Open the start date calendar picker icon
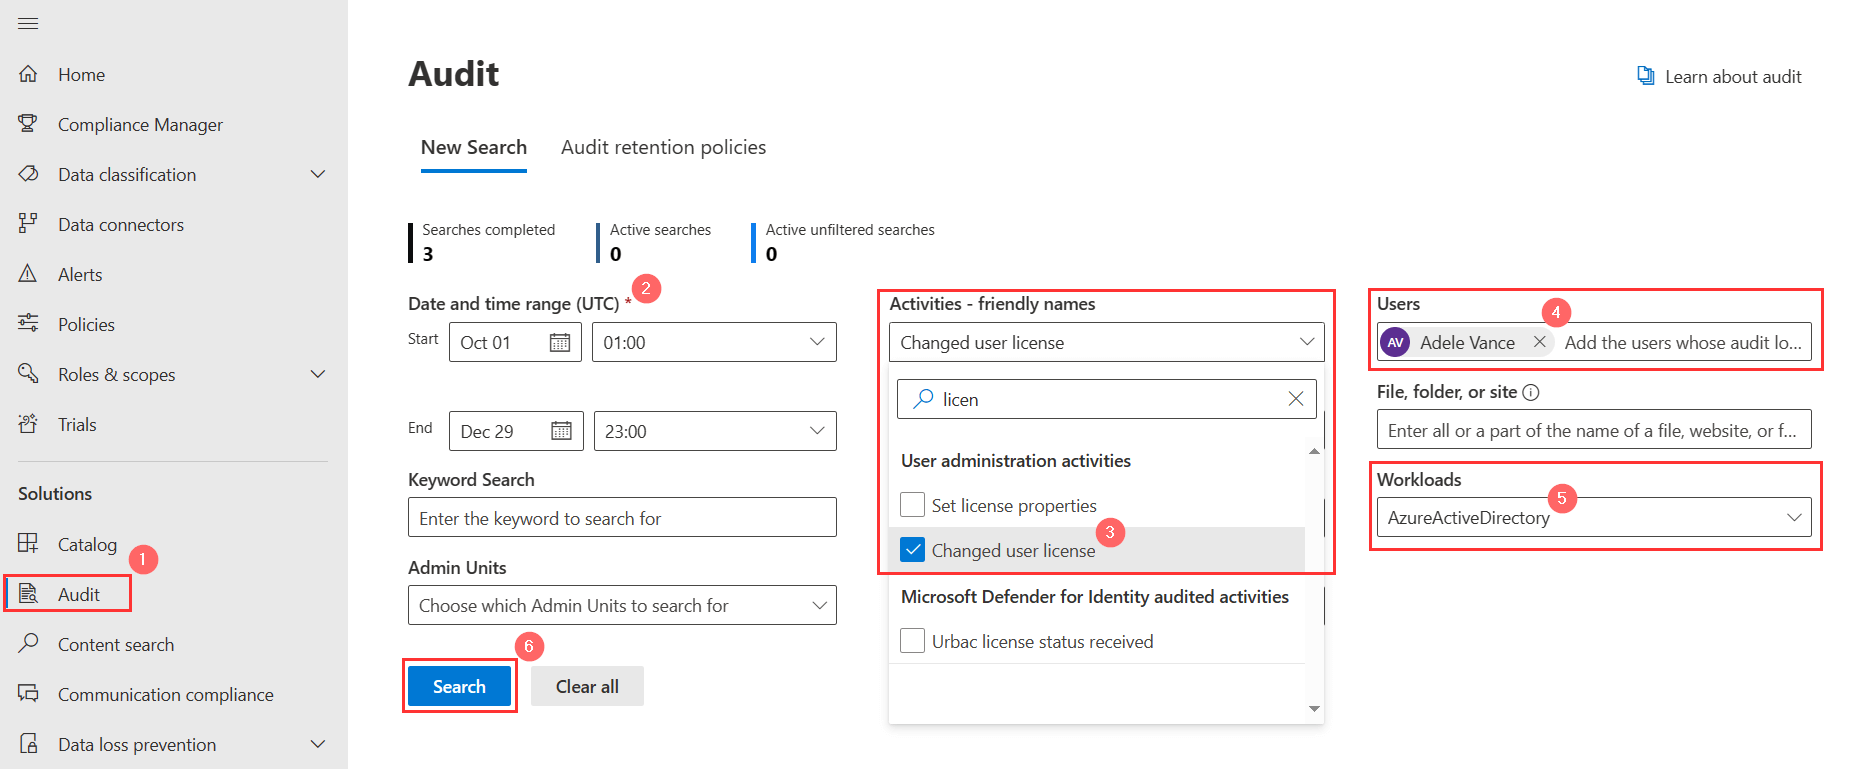The width and height of the screenshot is (1865, 769). tap(560, 343)
